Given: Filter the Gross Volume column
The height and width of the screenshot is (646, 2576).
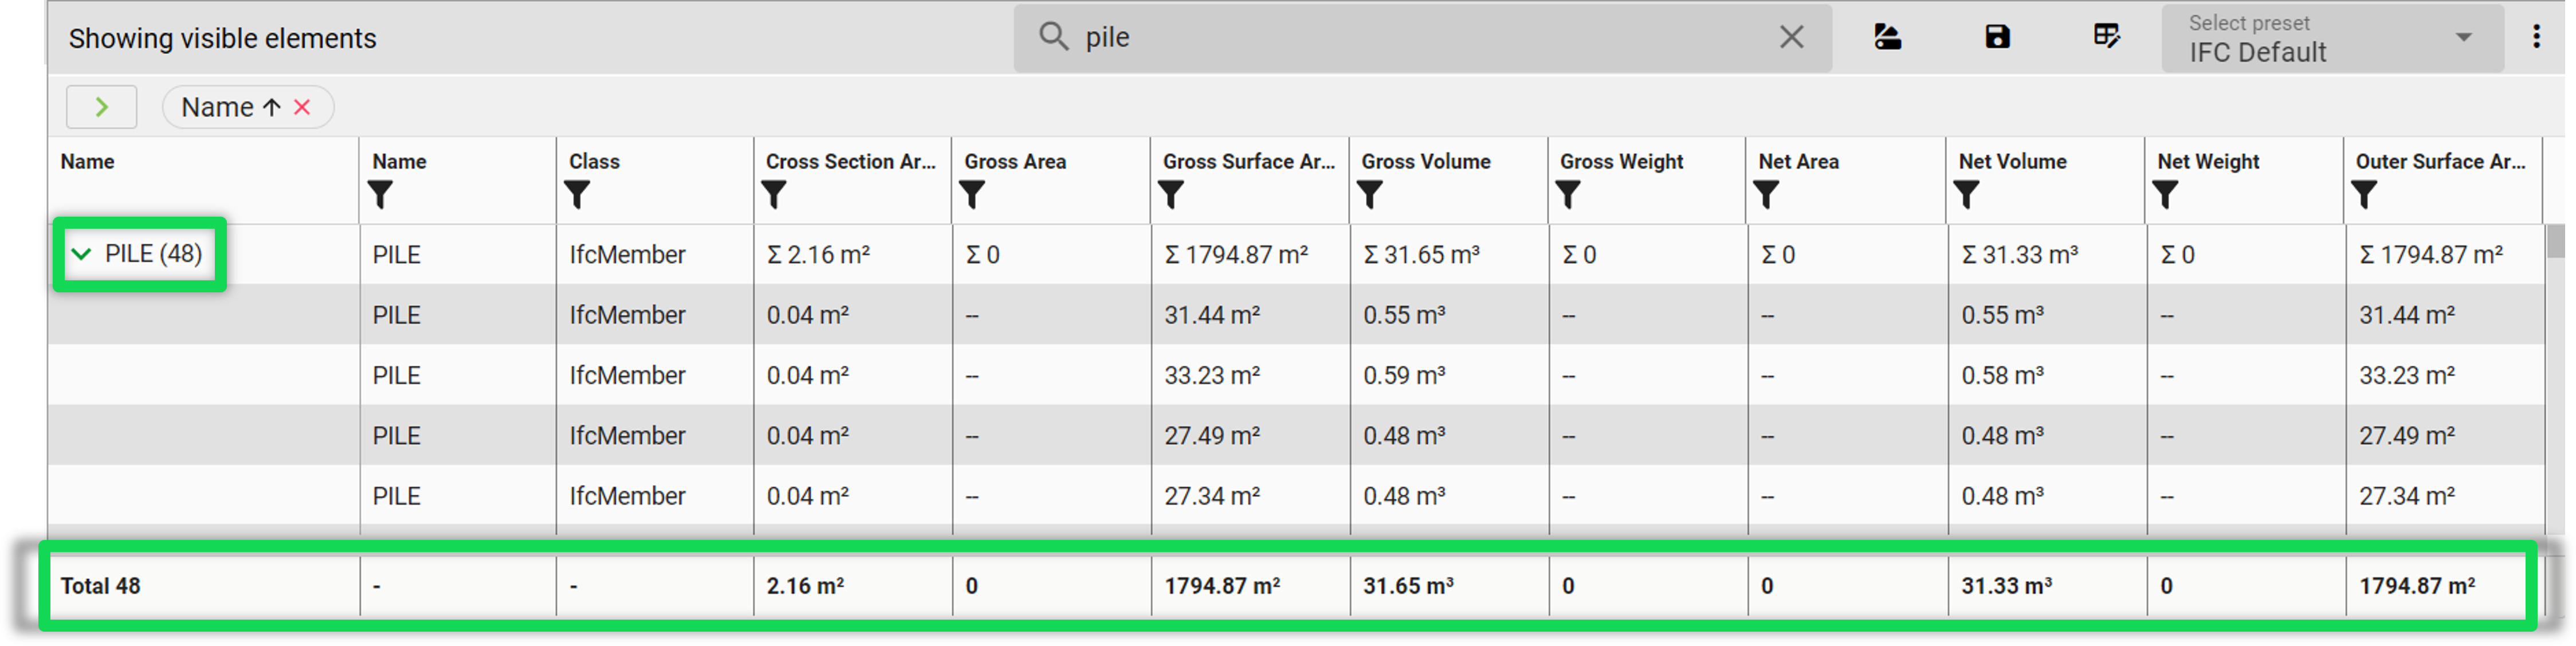Looking at the screenshot, I should tap(1370, 195).
